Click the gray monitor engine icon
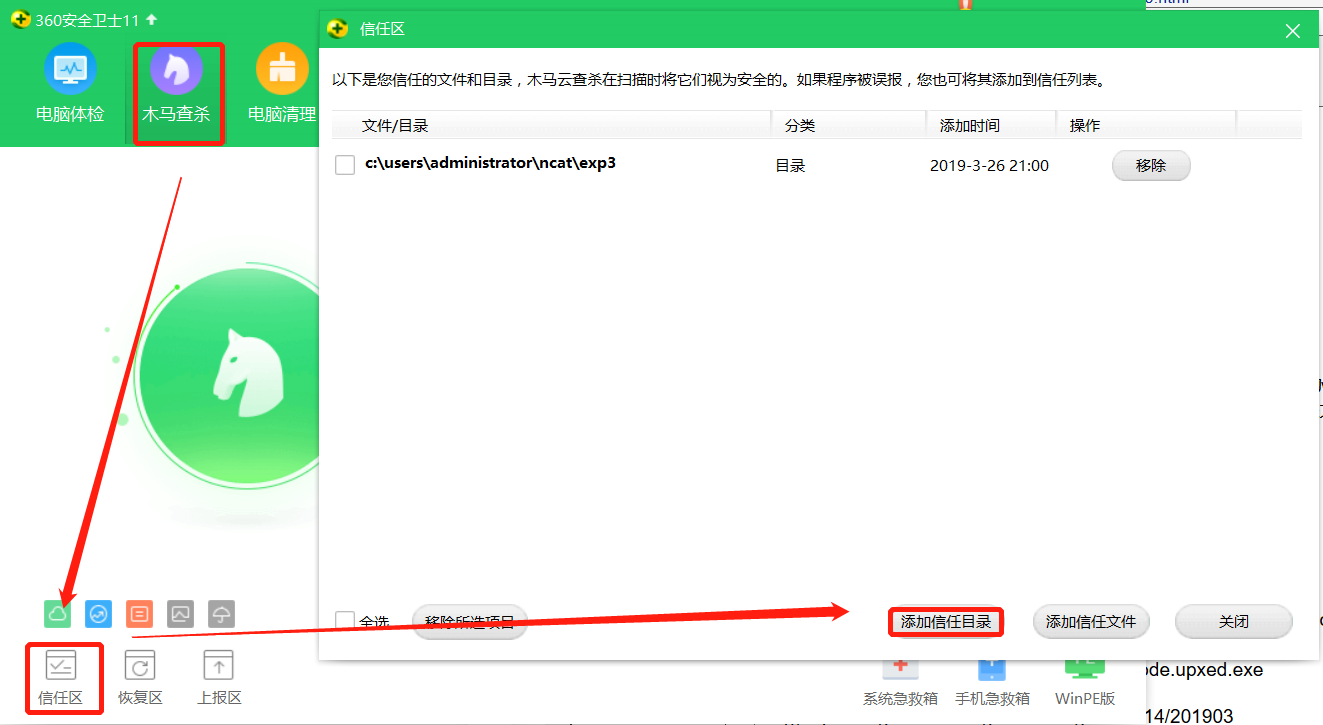Image resolution: width=1323 pixels, height=725 pixels. coord(180,613)
